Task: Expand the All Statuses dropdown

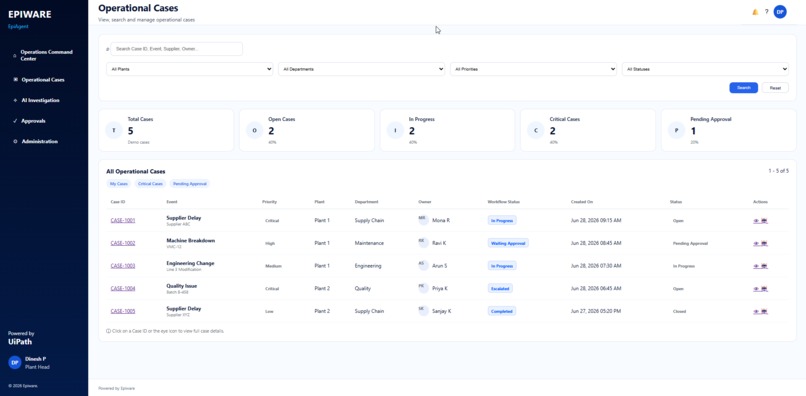Action: [705, 69]
